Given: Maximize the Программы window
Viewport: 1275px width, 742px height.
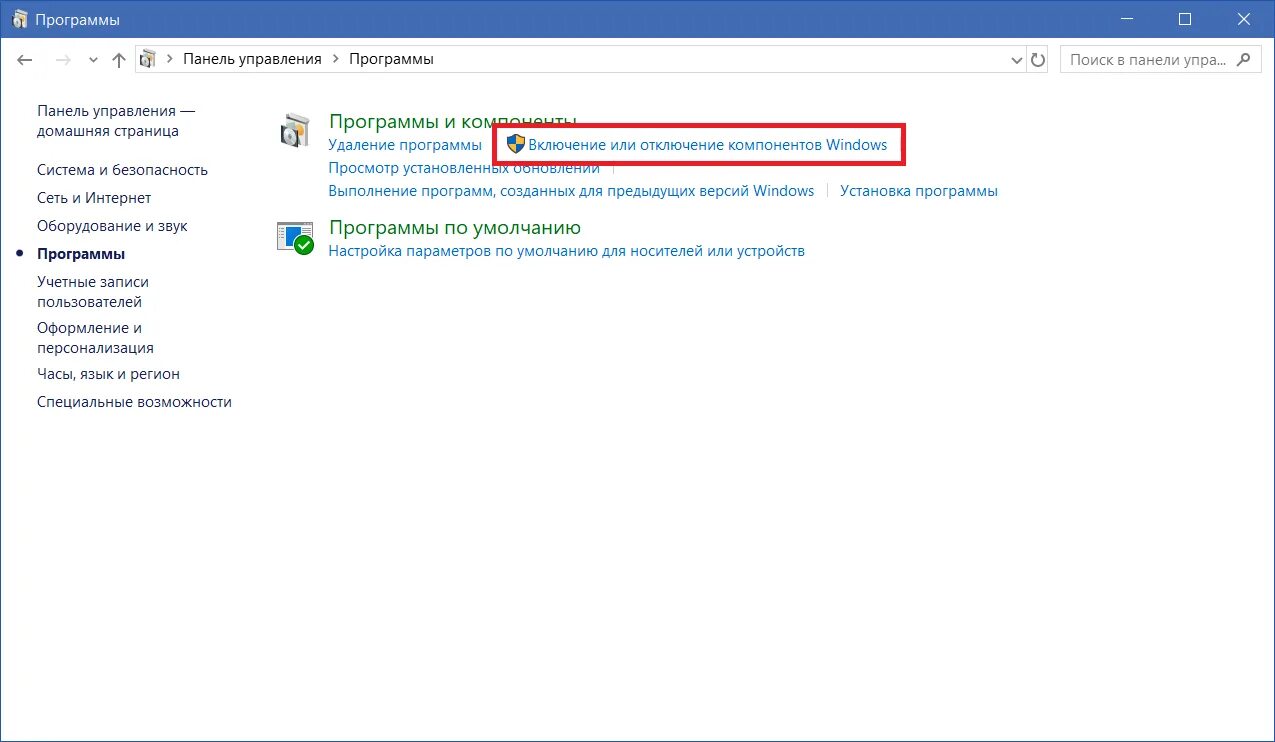Looking at the screenshot, I should [1185, 19].
